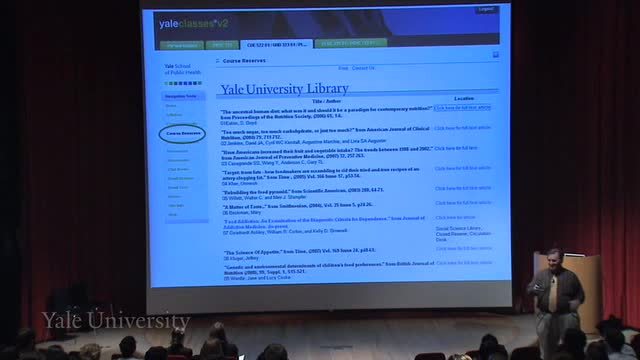Viewport: 640px width, 360px height.
Task: Click "A Matter of Taste" title text
Action: point(298,206)
